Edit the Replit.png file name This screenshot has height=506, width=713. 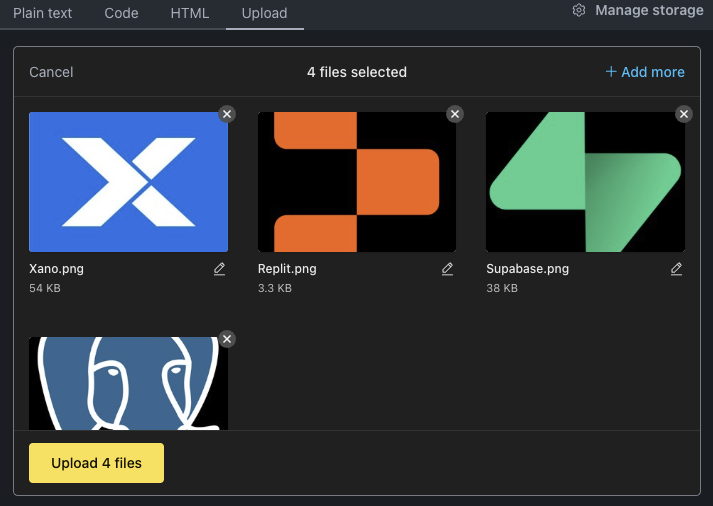coord(447,269)
